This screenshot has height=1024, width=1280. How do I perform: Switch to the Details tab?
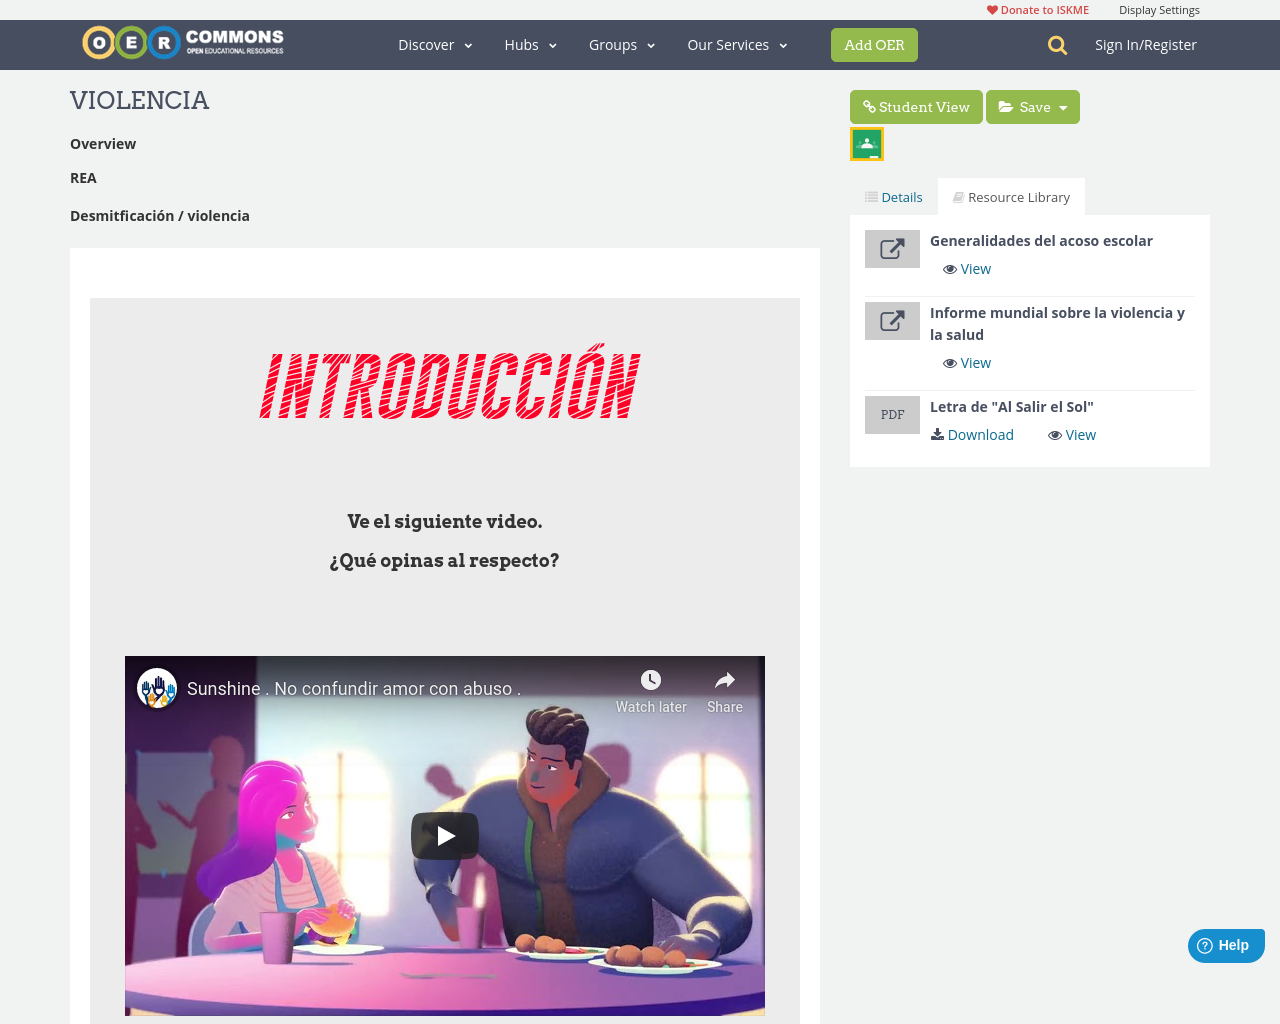click(x=892, y=196)
